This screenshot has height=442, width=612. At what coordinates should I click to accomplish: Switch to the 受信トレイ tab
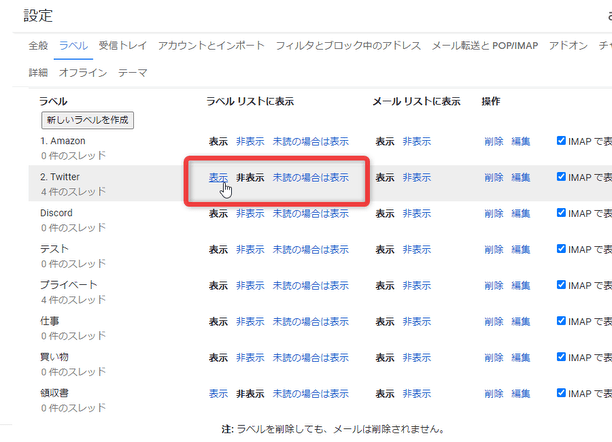click(x=123, y=46)
